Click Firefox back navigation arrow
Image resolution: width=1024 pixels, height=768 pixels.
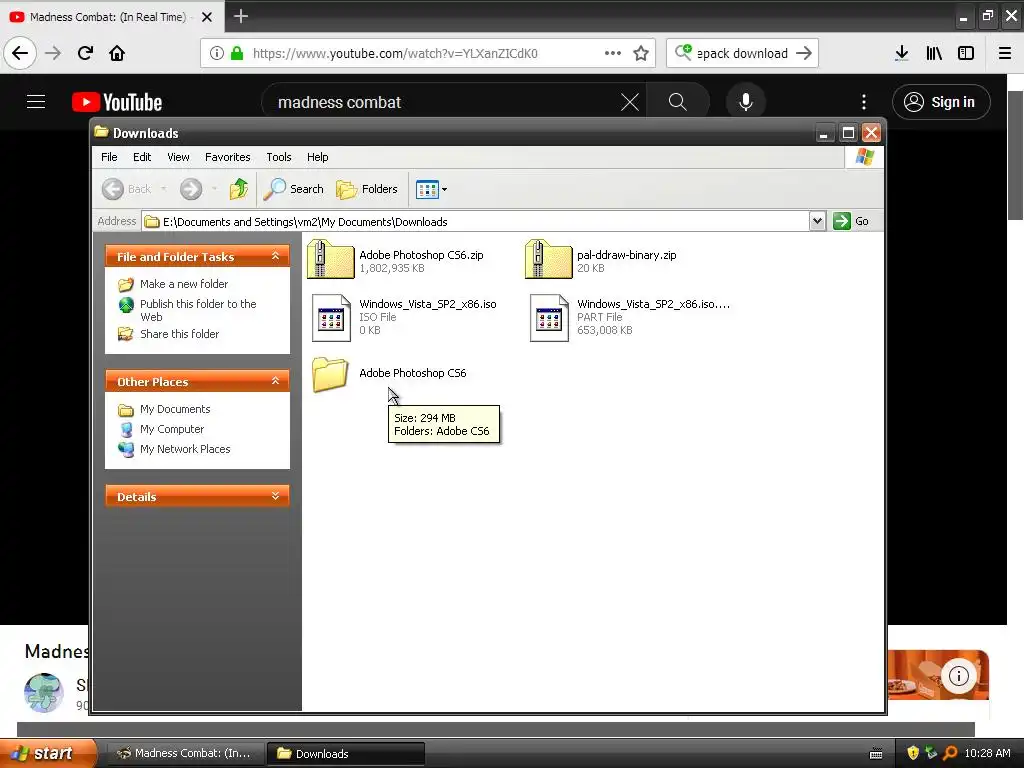(20, 53)
